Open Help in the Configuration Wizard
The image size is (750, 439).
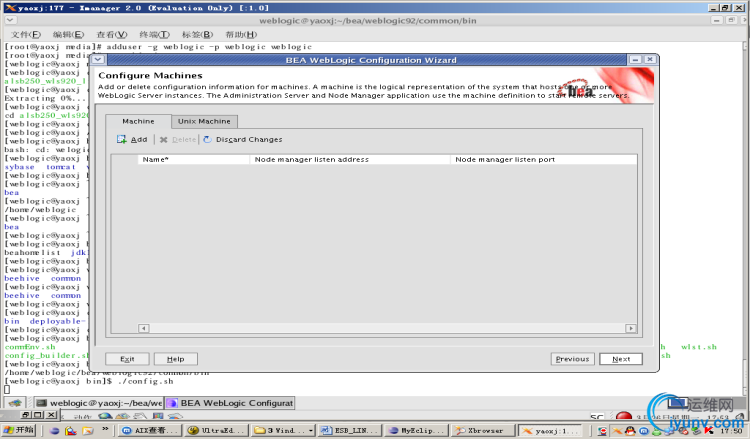click(x=176, y=359)
